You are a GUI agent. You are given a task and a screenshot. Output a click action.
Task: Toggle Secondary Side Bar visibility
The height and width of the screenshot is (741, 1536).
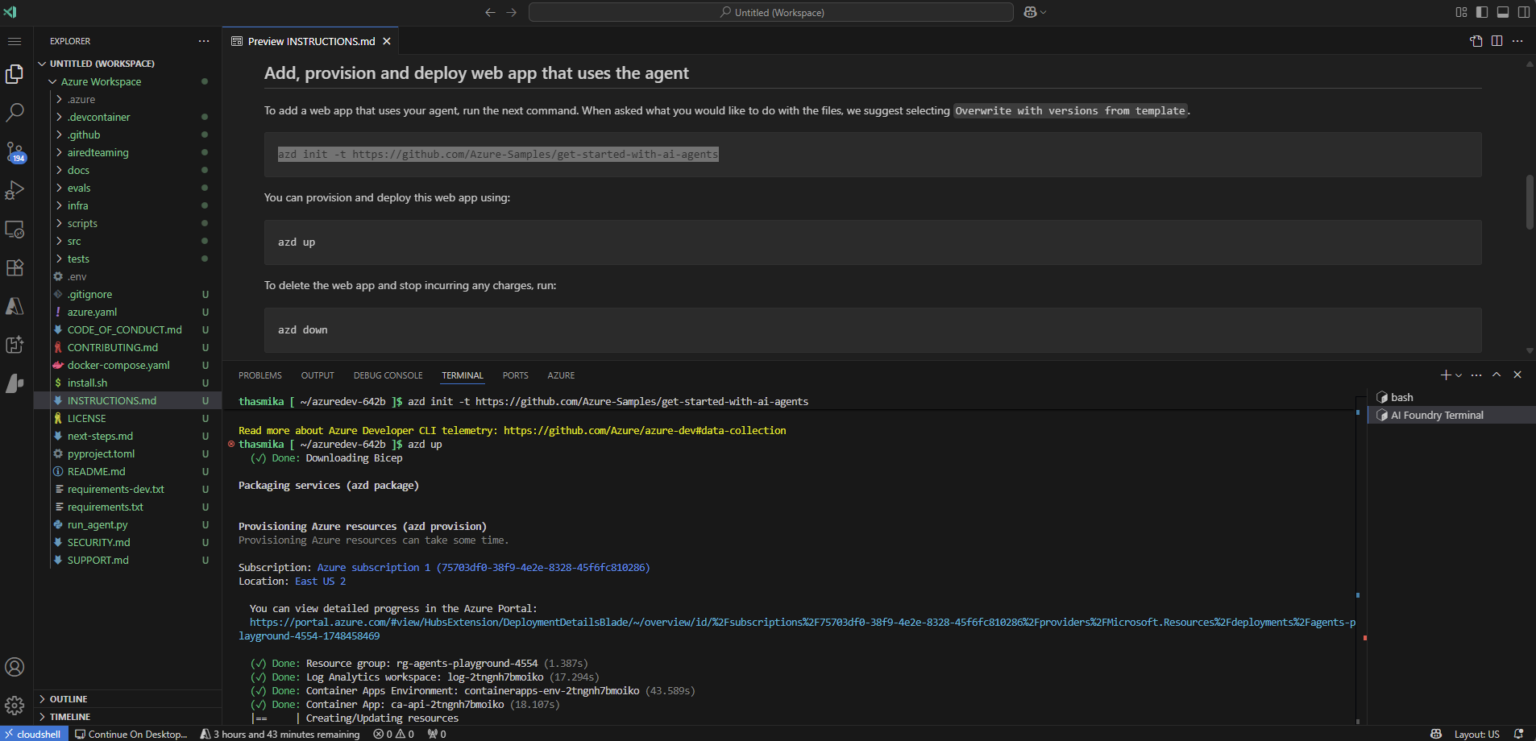pos(1521,12)
